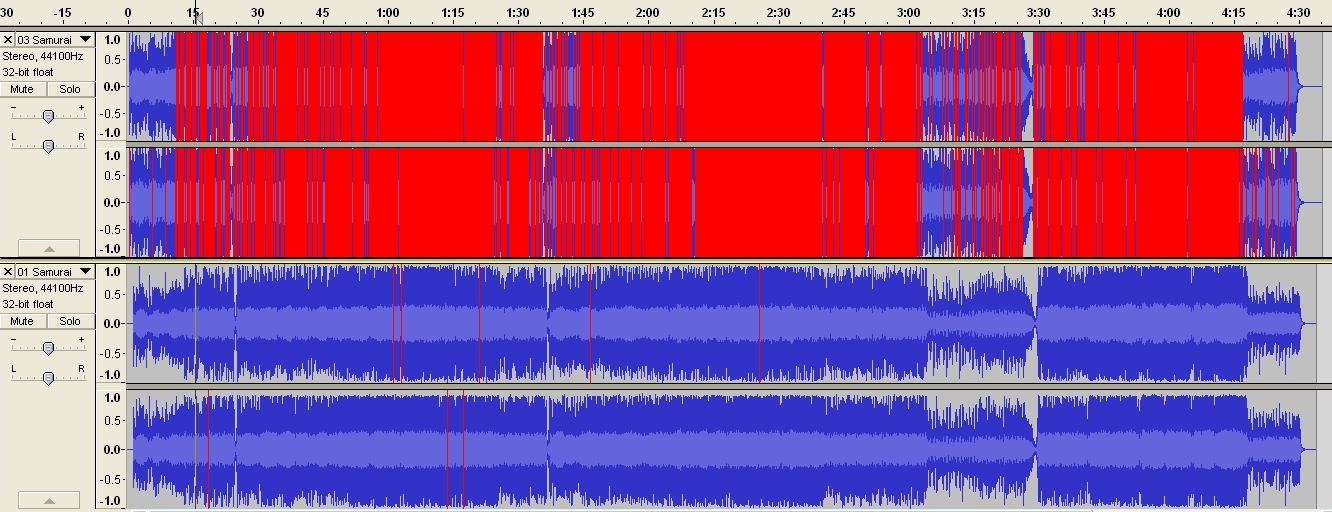The height and width of the screenshot is (512, 1332).
Task: Click the pan slider knob on 03 Samurai
Action: point(48,146)
